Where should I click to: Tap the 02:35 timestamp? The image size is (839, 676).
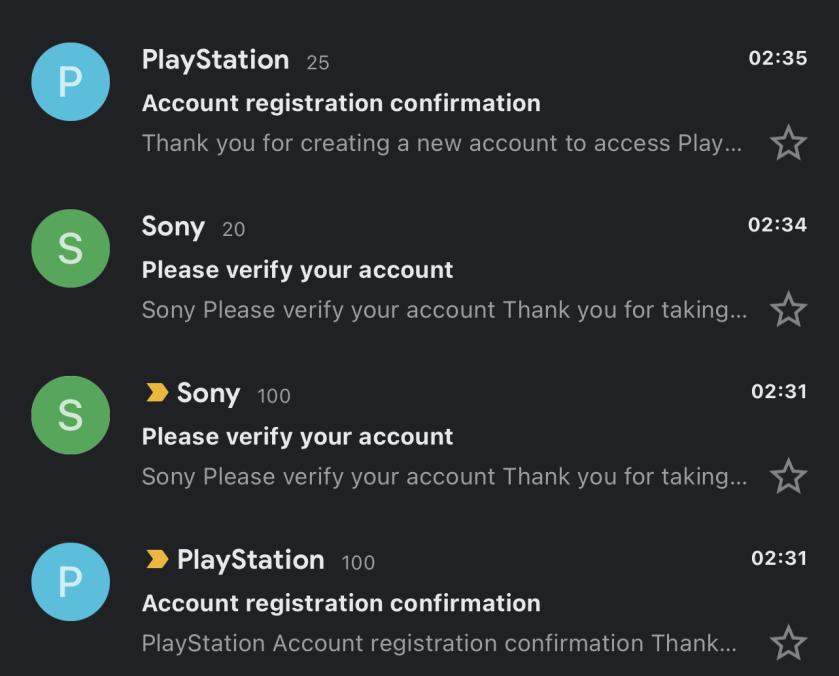(777, 58)
